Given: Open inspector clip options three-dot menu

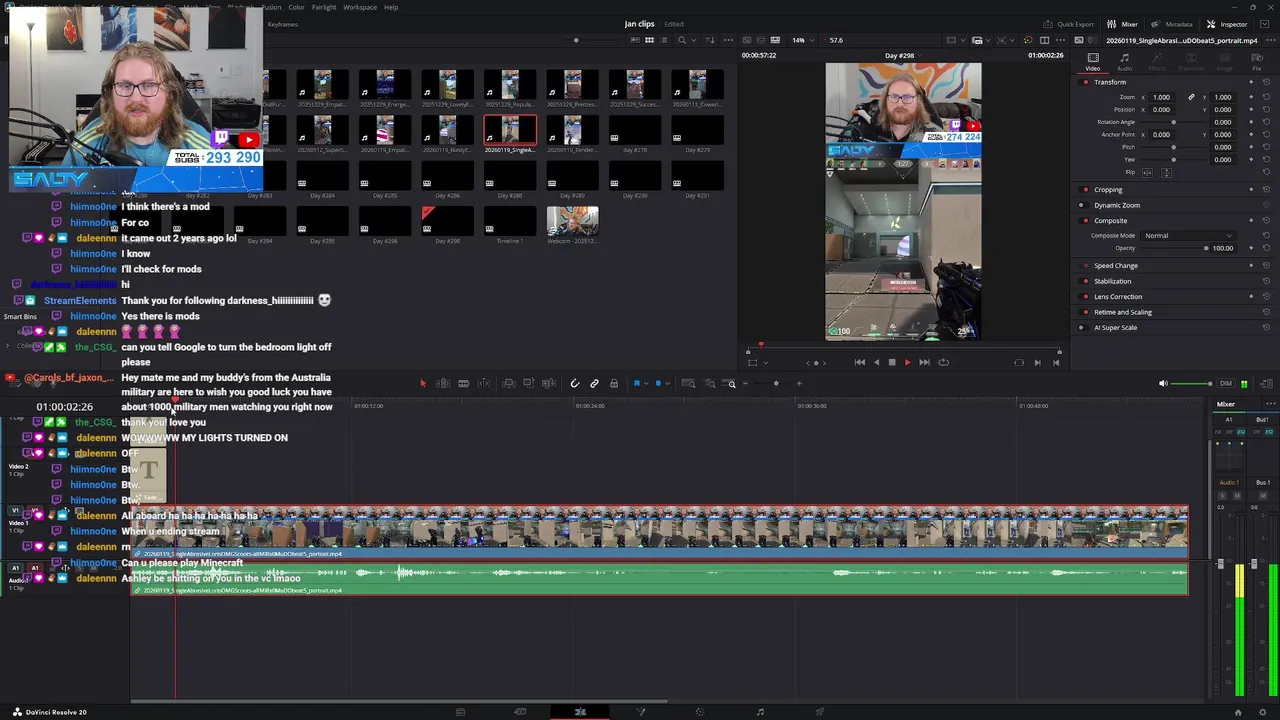Looking at the screenshot, I should tap(1270, 40).
